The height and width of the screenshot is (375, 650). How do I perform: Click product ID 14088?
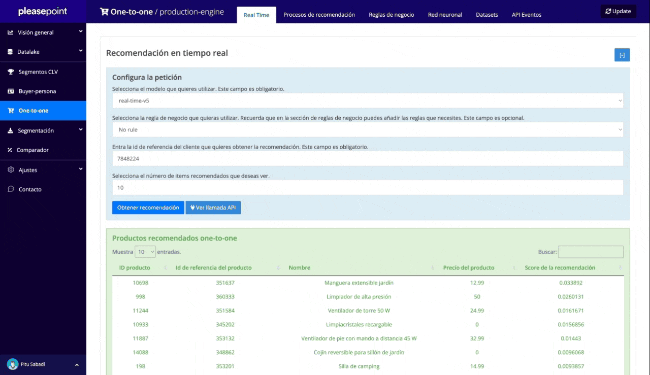point(141,352)
